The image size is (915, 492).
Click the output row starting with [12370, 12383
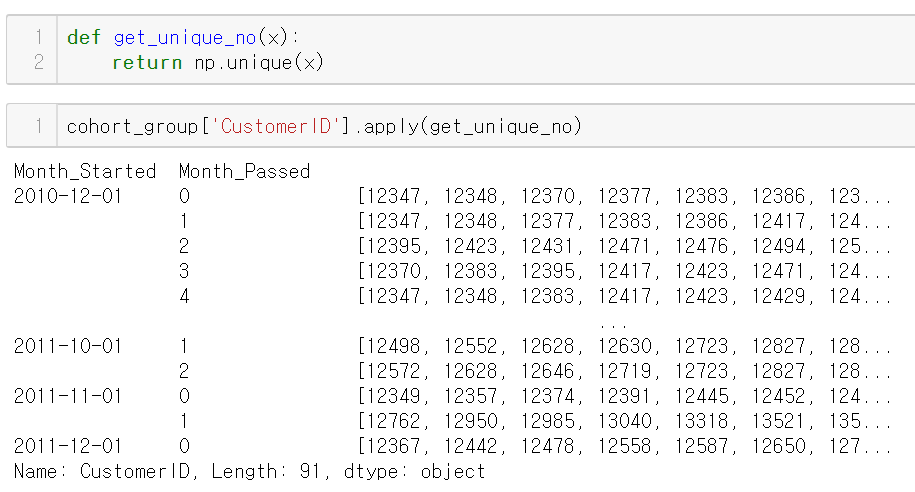[624, 271]
